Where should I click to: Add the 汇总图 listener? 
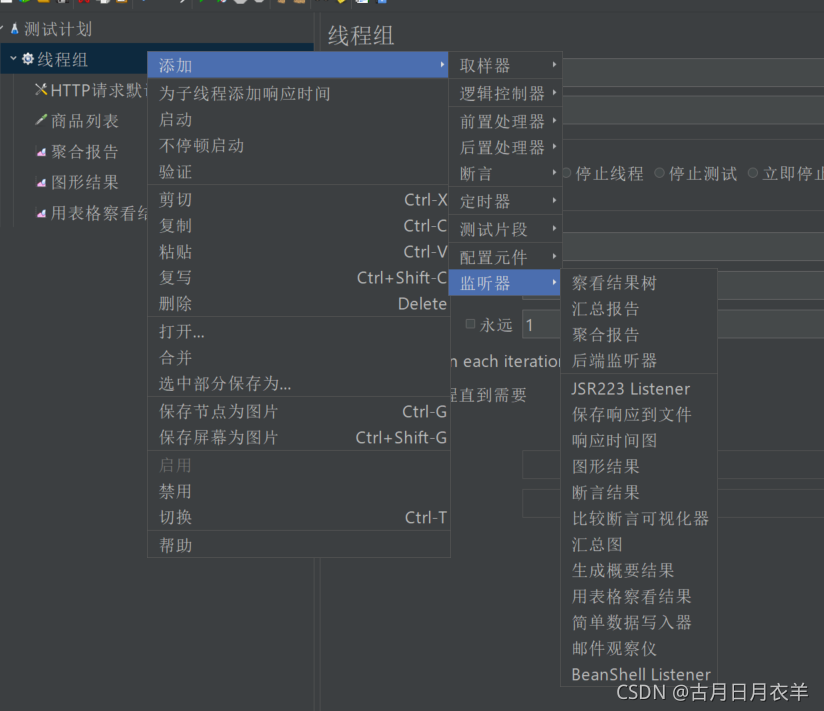coord(639,544)
